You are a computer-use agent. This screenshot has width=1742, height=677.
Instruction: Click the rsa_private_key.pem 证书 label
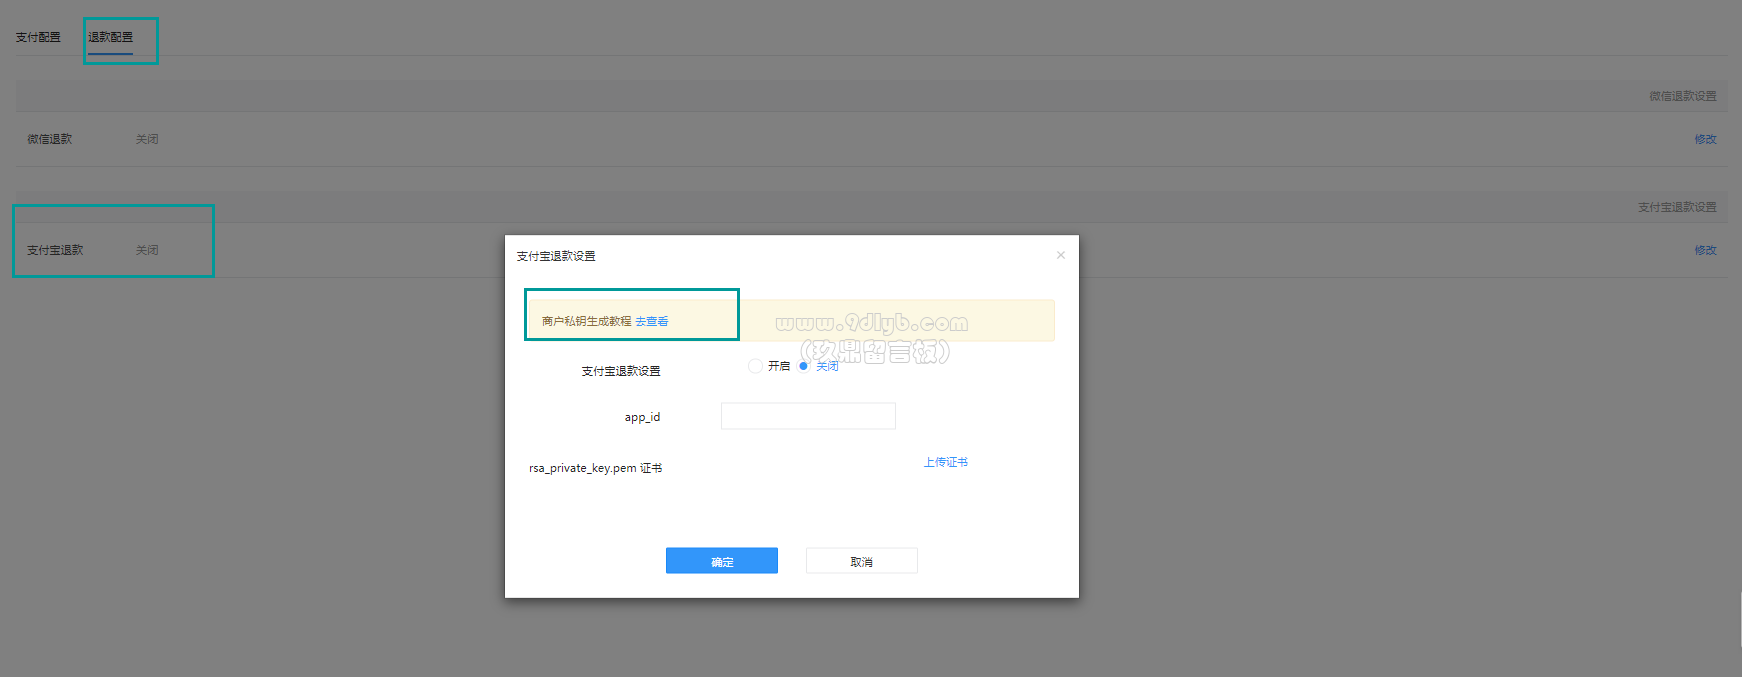point(596,468)
